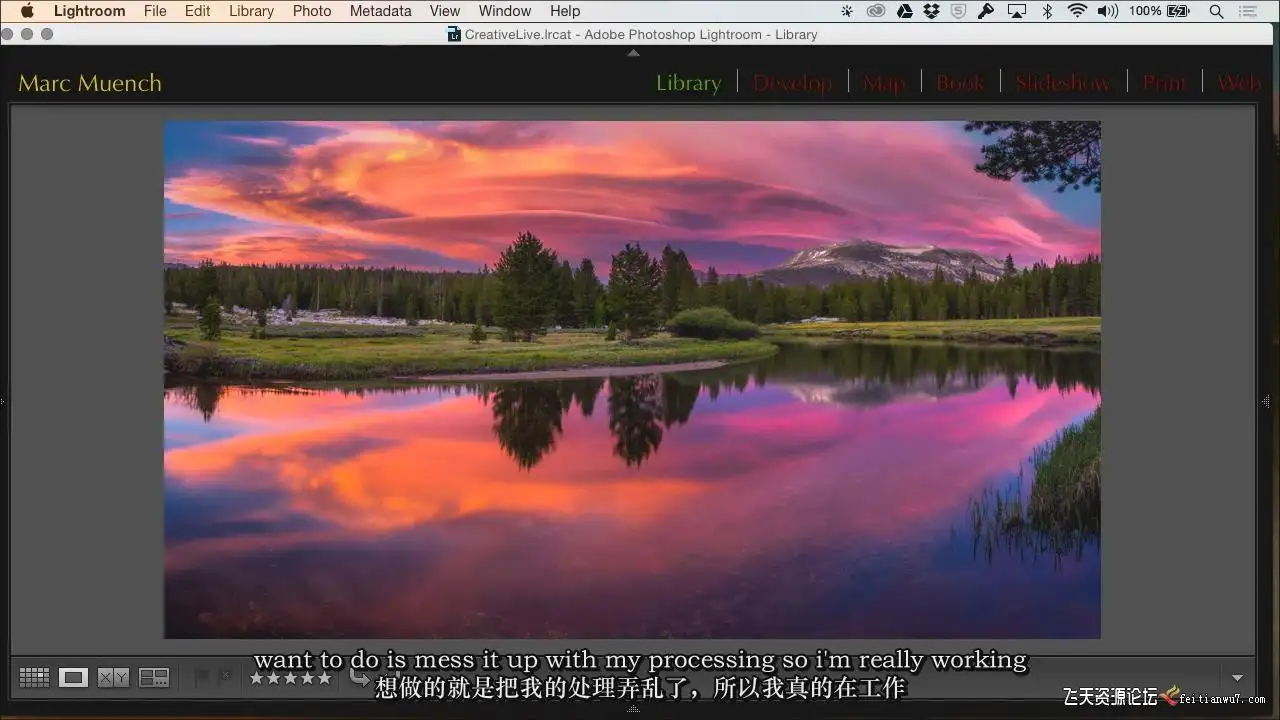Screen dimensions: 1280x720
Task: Switch to the Web module
Action: [1239, 83]
